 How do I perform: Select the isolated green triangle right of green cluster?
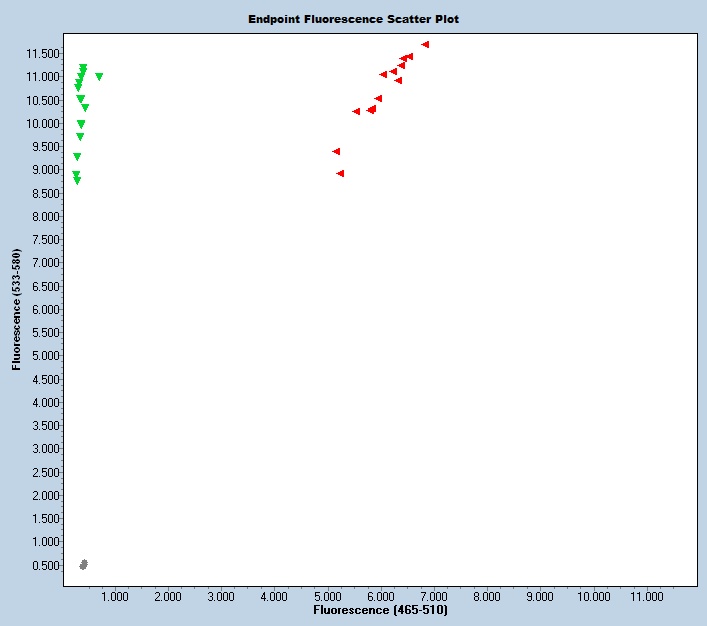pyautogui.click(x=99, y=77)
